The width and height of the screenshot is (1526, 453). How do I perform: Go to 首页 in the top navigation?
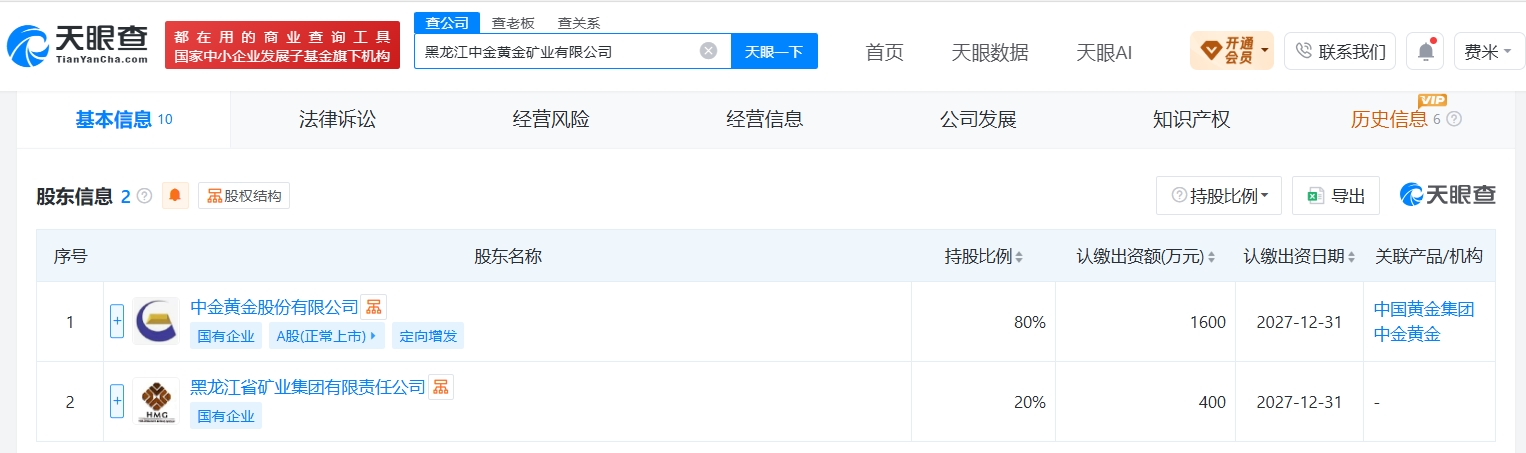[x=885, y=53]
